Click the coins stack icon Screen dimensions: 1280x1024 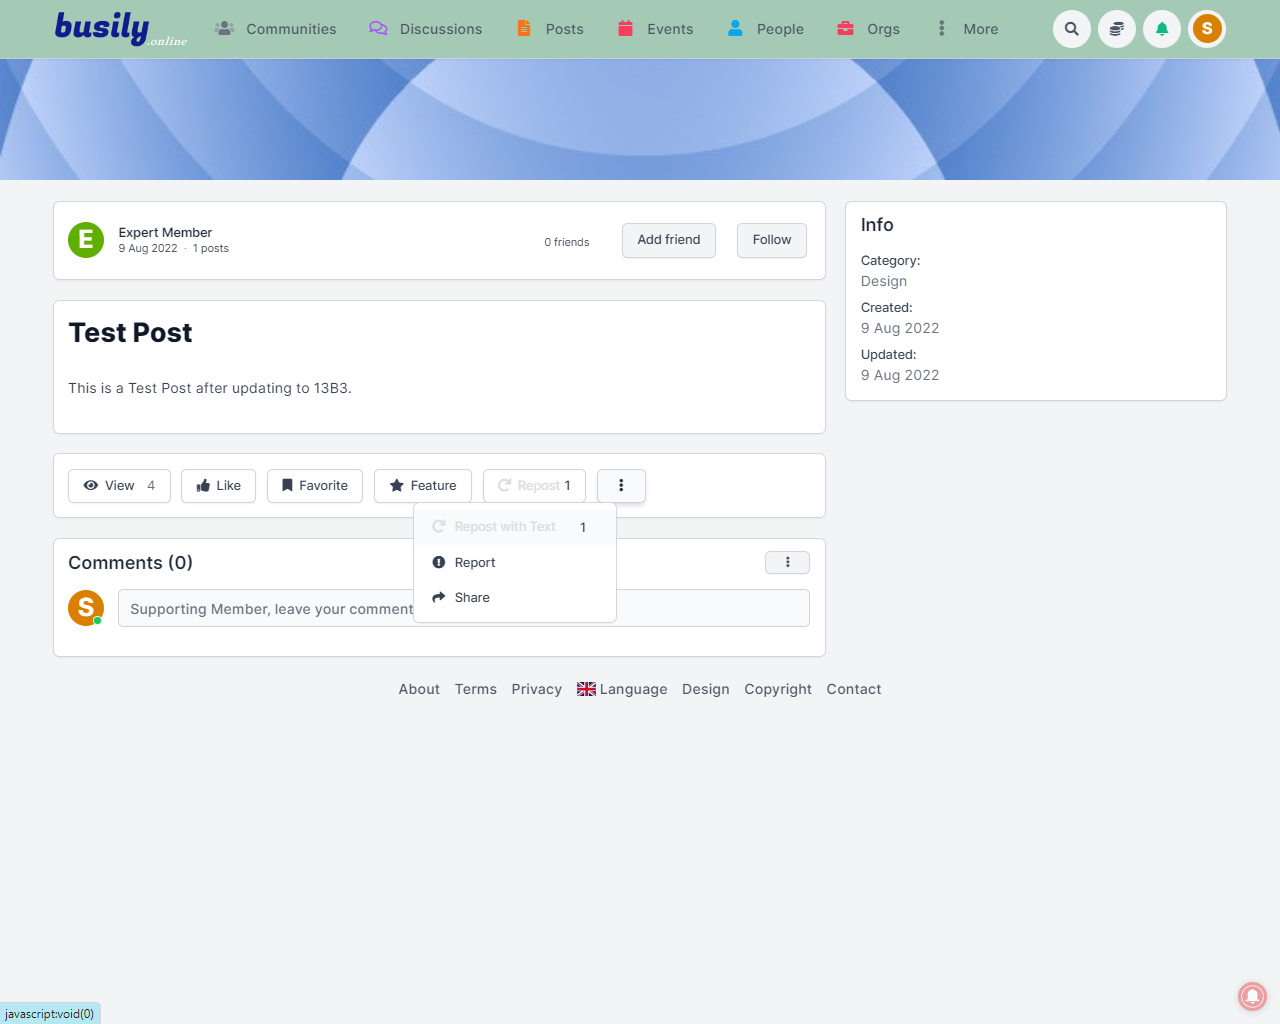pos(1116,29)
